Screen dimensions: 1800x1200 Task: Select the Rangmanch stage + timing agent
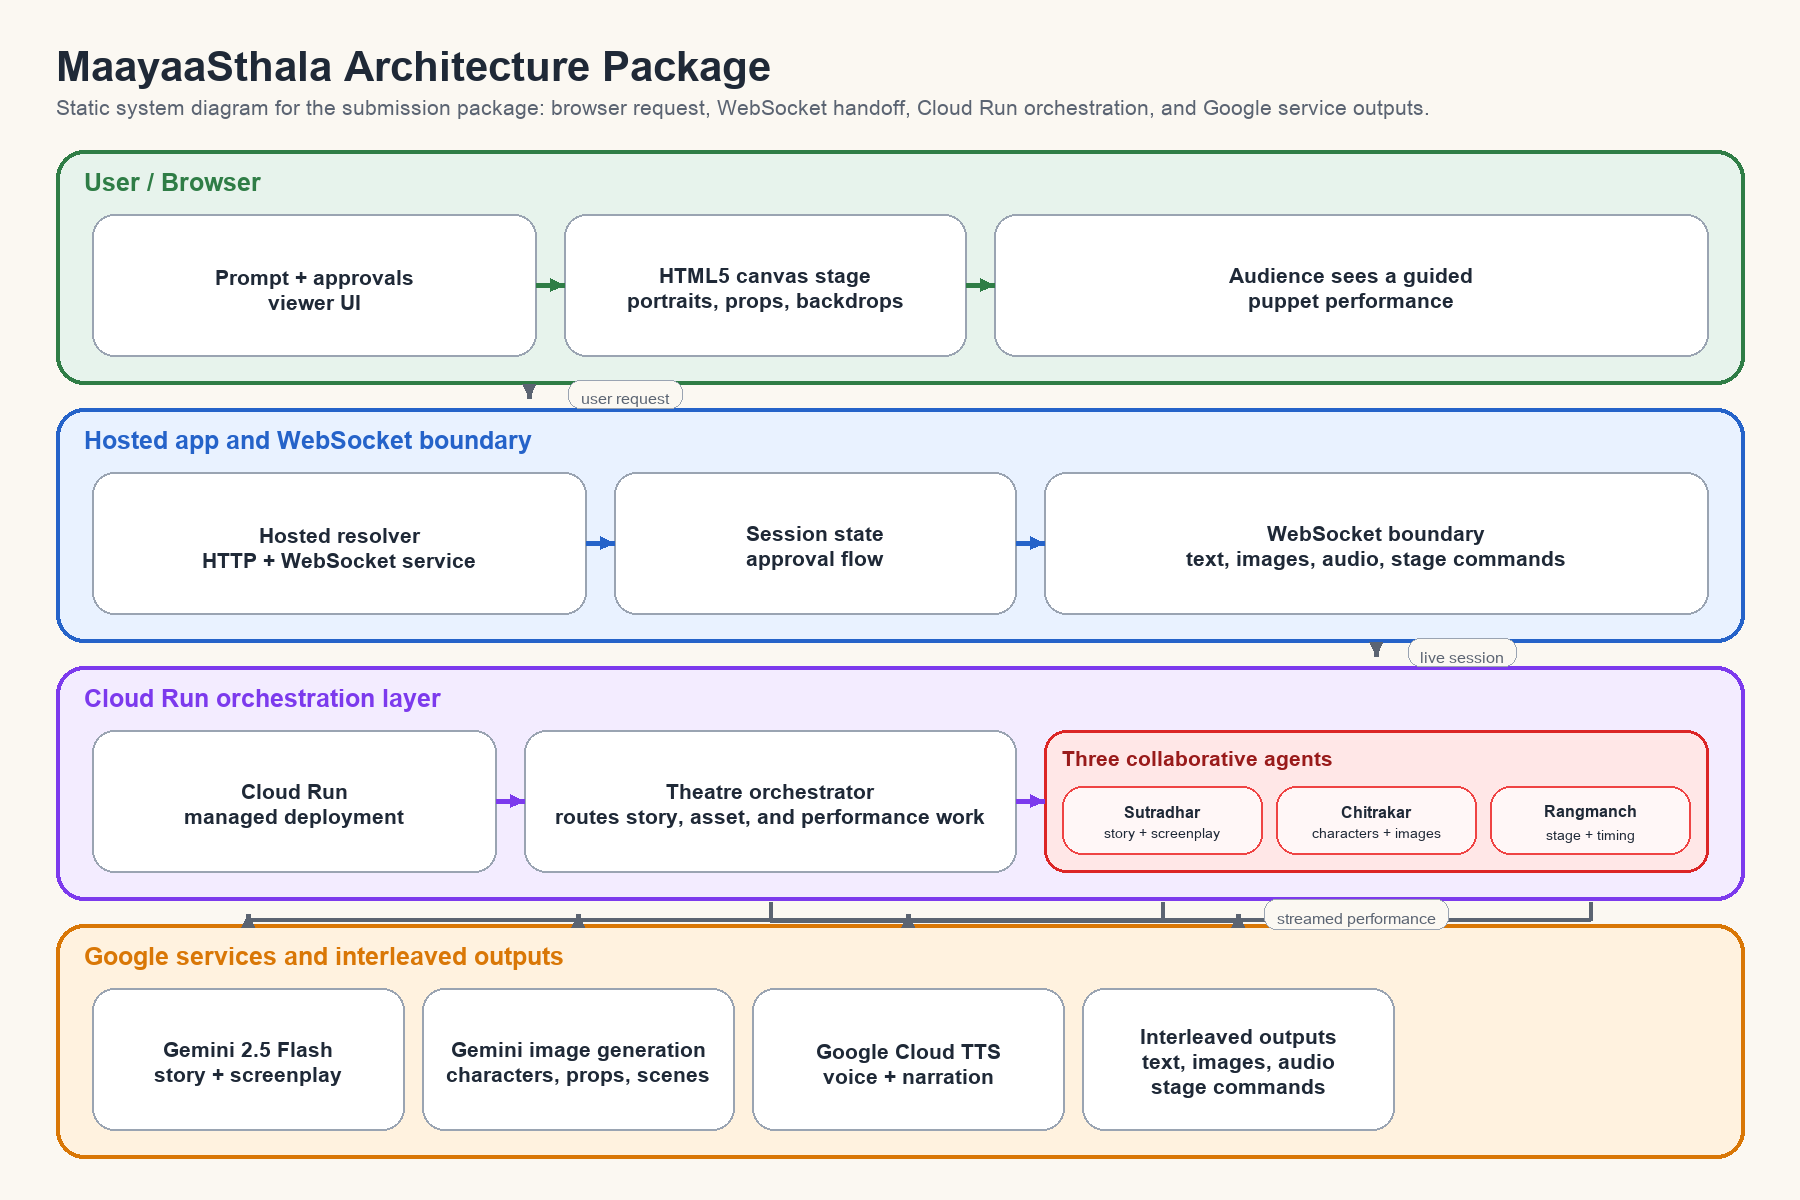click(x=1590, y=821)
